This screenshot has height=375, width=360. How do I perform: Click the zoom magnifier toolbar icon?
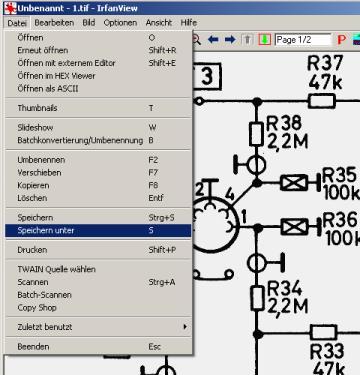[196, 40]
